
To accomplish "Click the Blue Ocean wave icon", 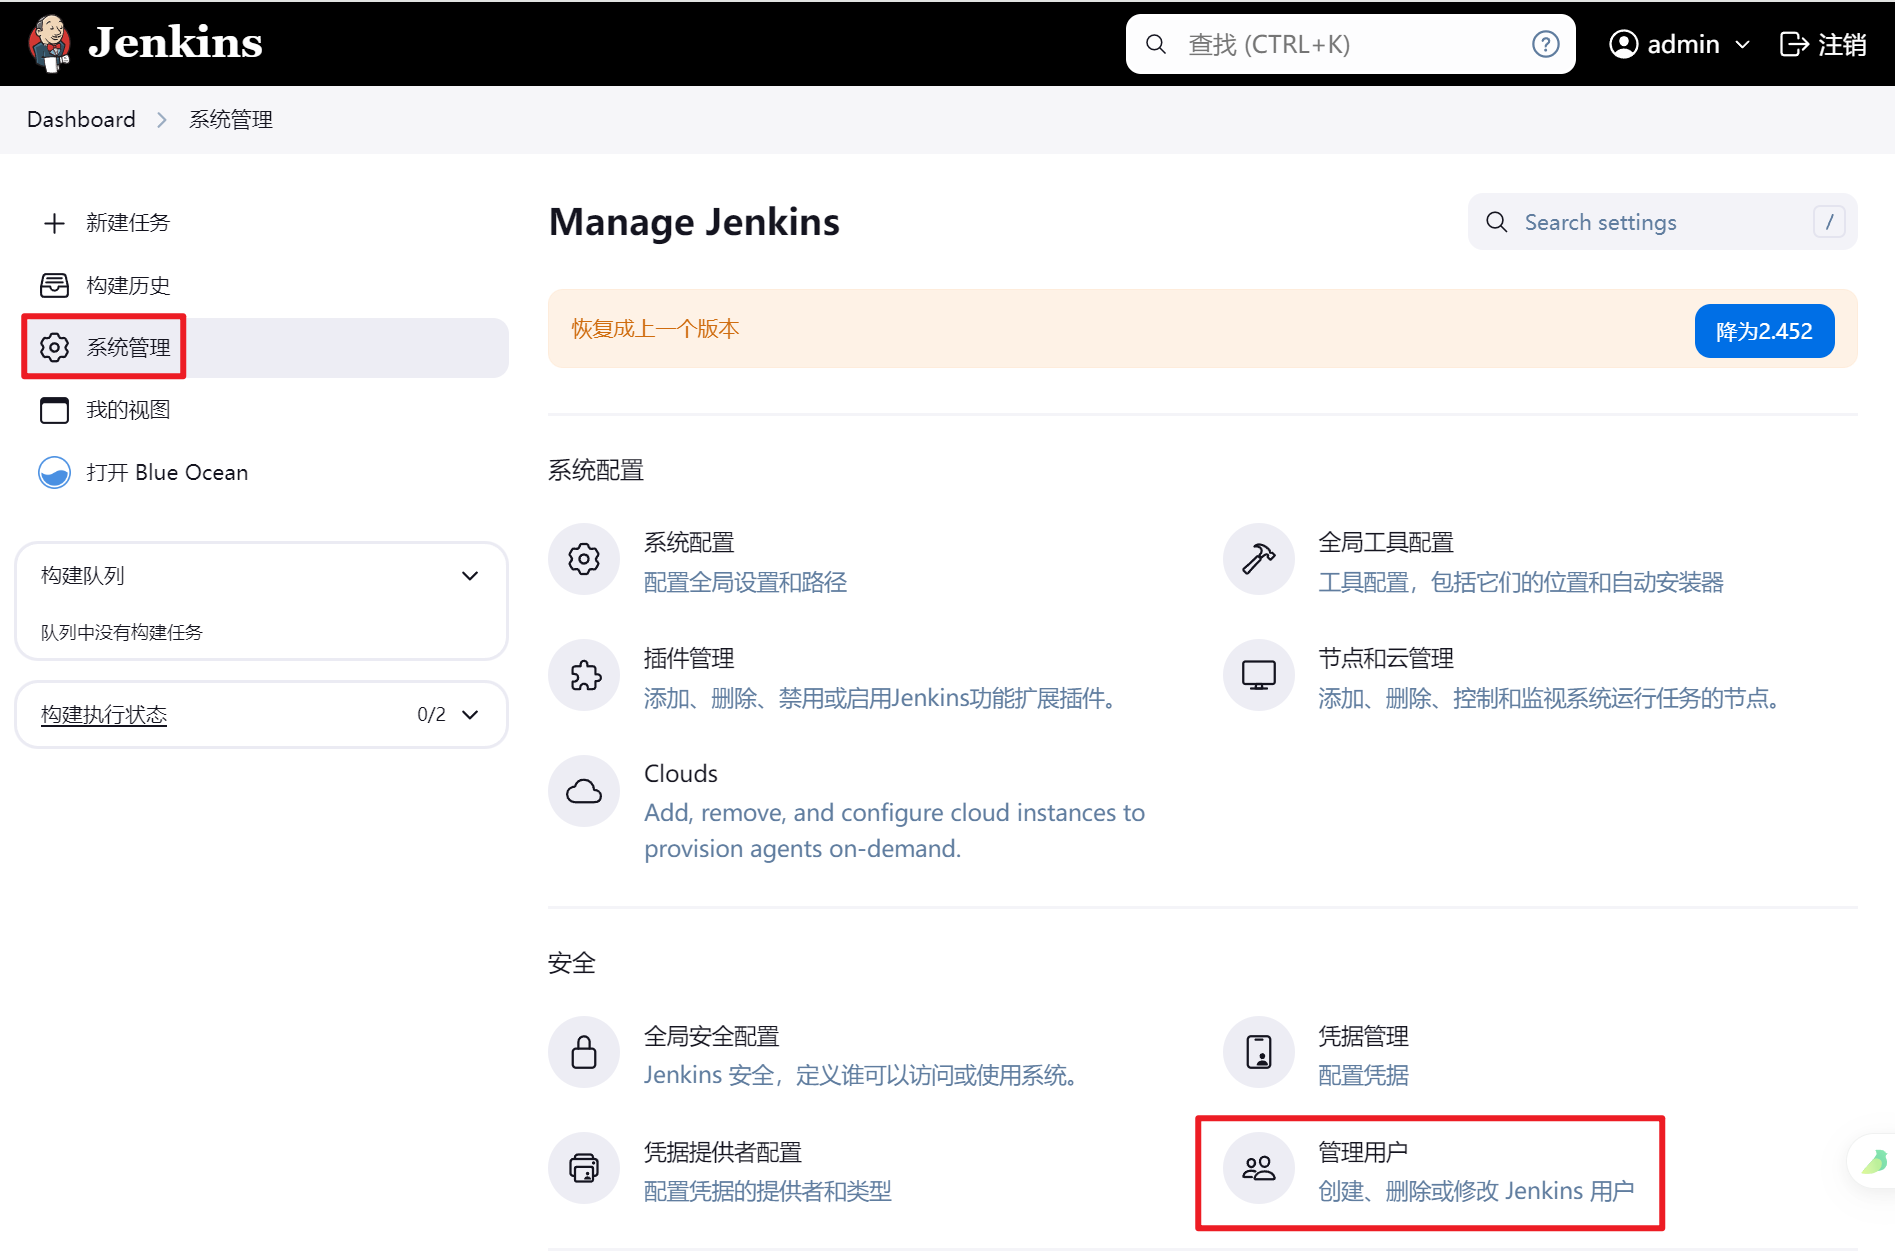I will (54, 472).
